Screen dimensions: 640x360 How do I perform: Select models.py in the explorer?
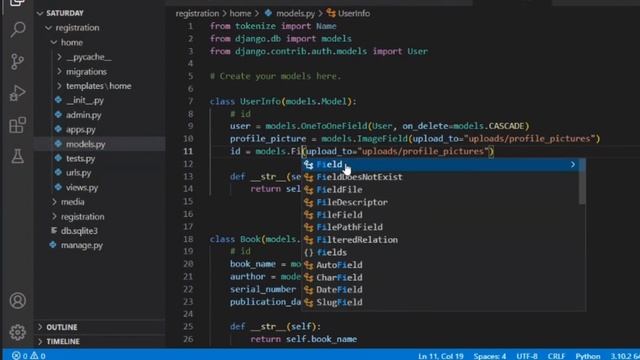pyautogui.click(x=86, y=144)
